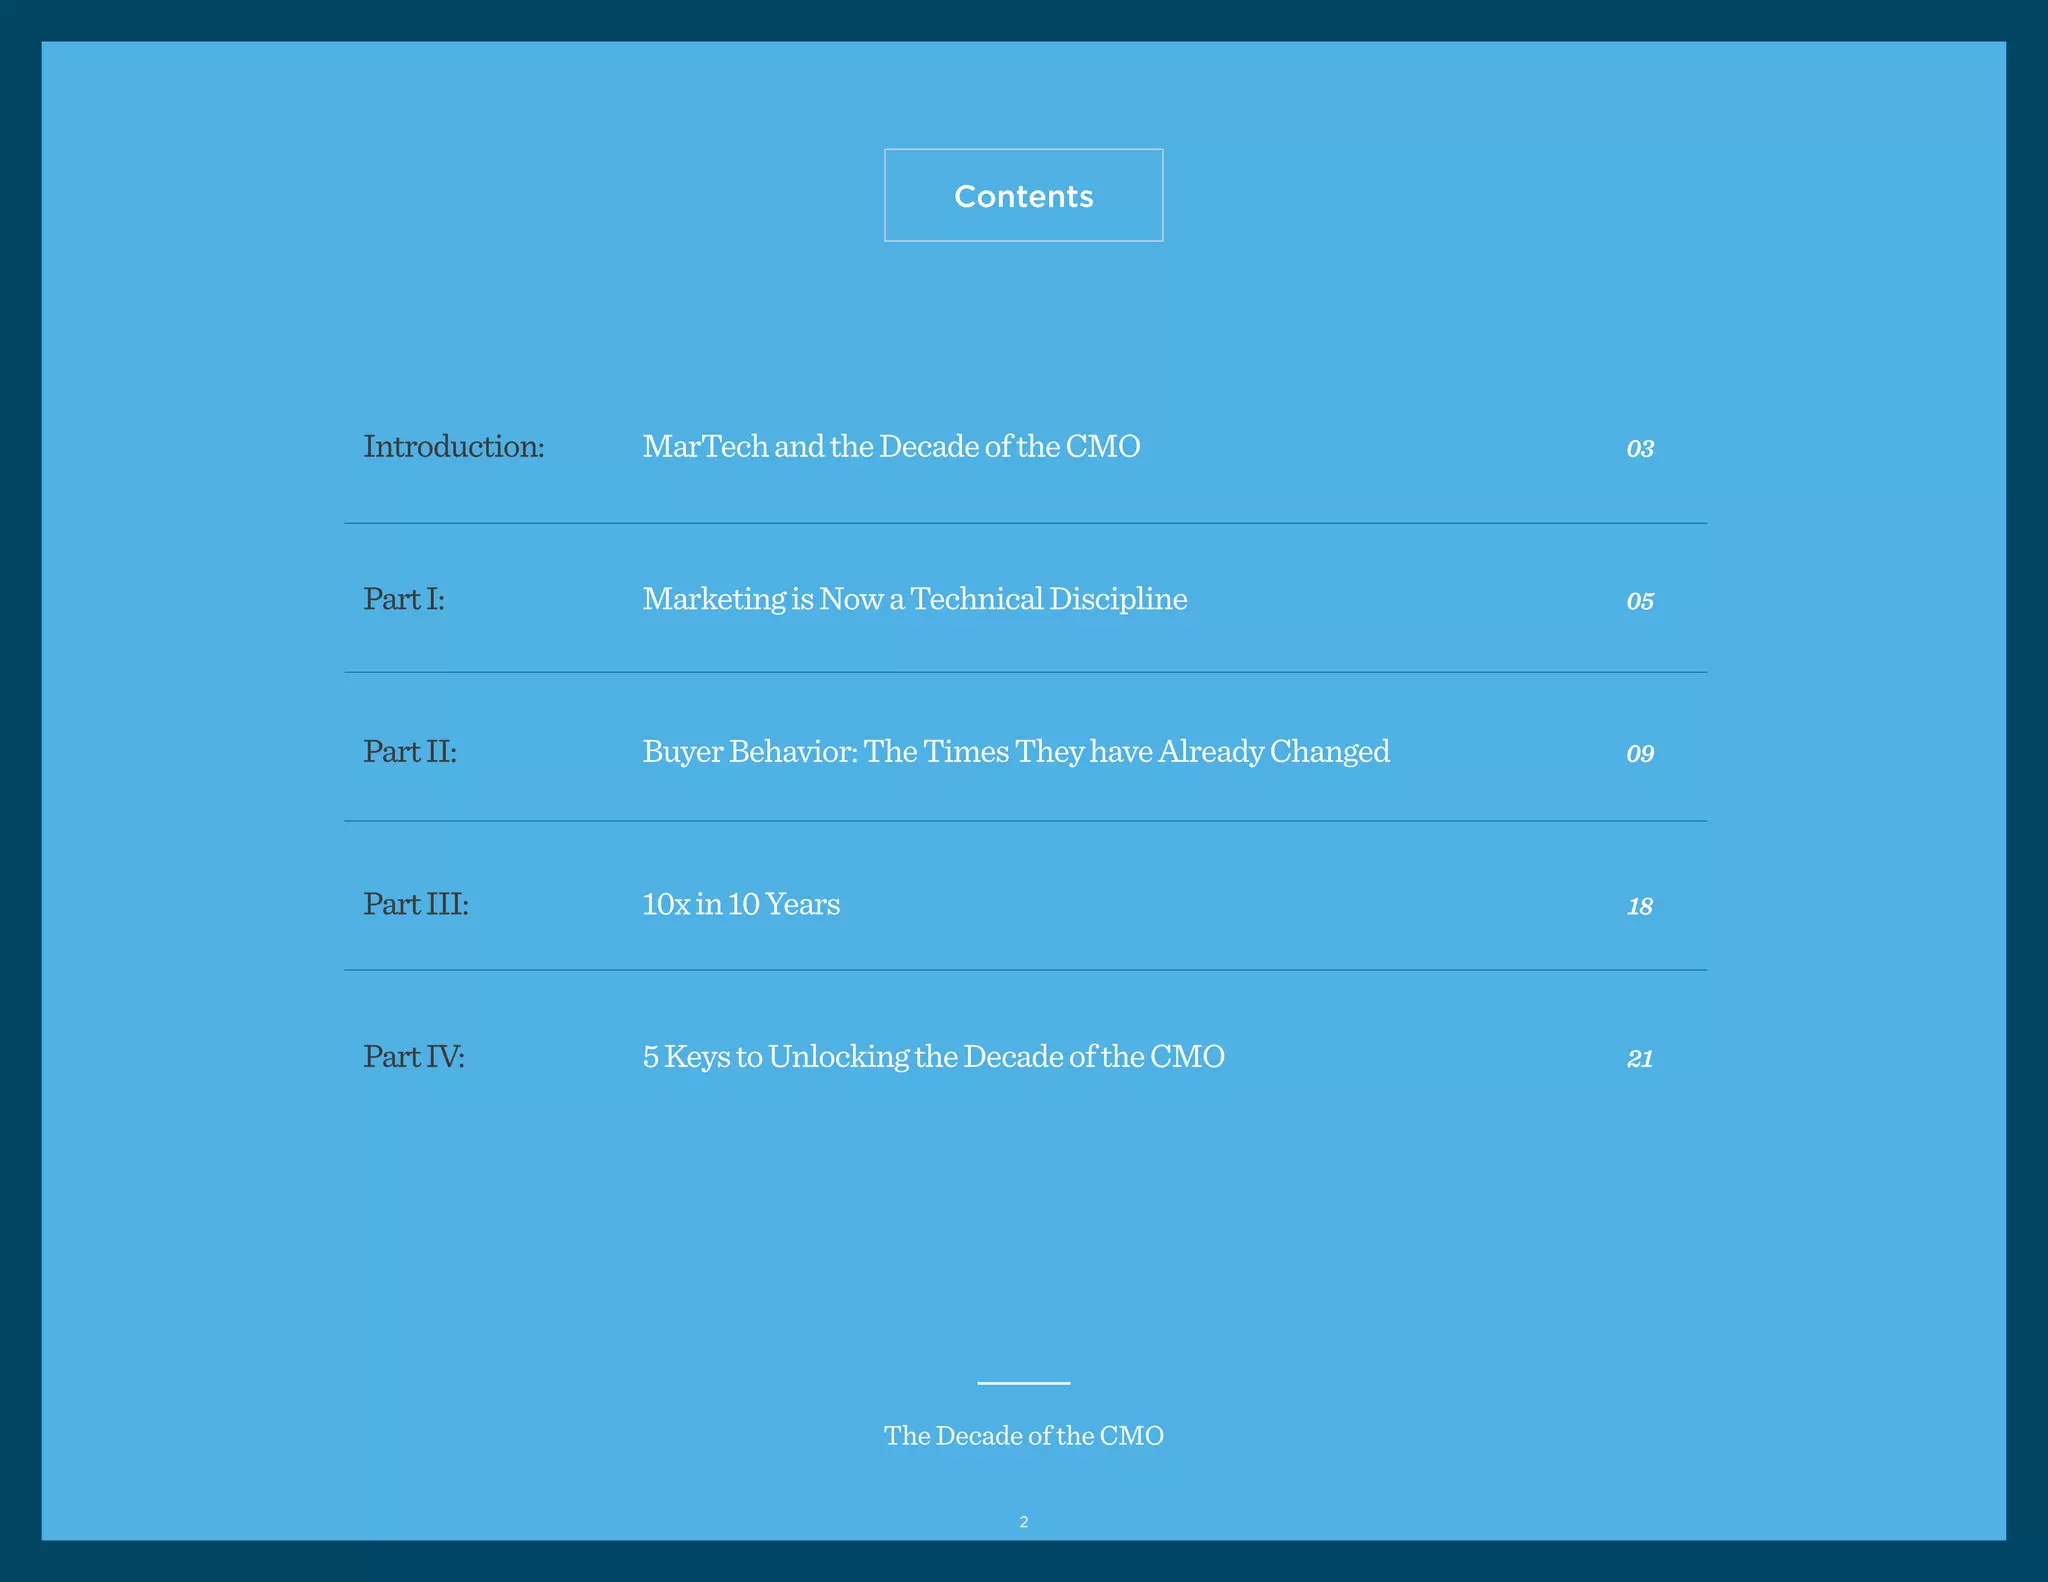Select the Part I label
2048x1582 pixels.
point(403,599)
